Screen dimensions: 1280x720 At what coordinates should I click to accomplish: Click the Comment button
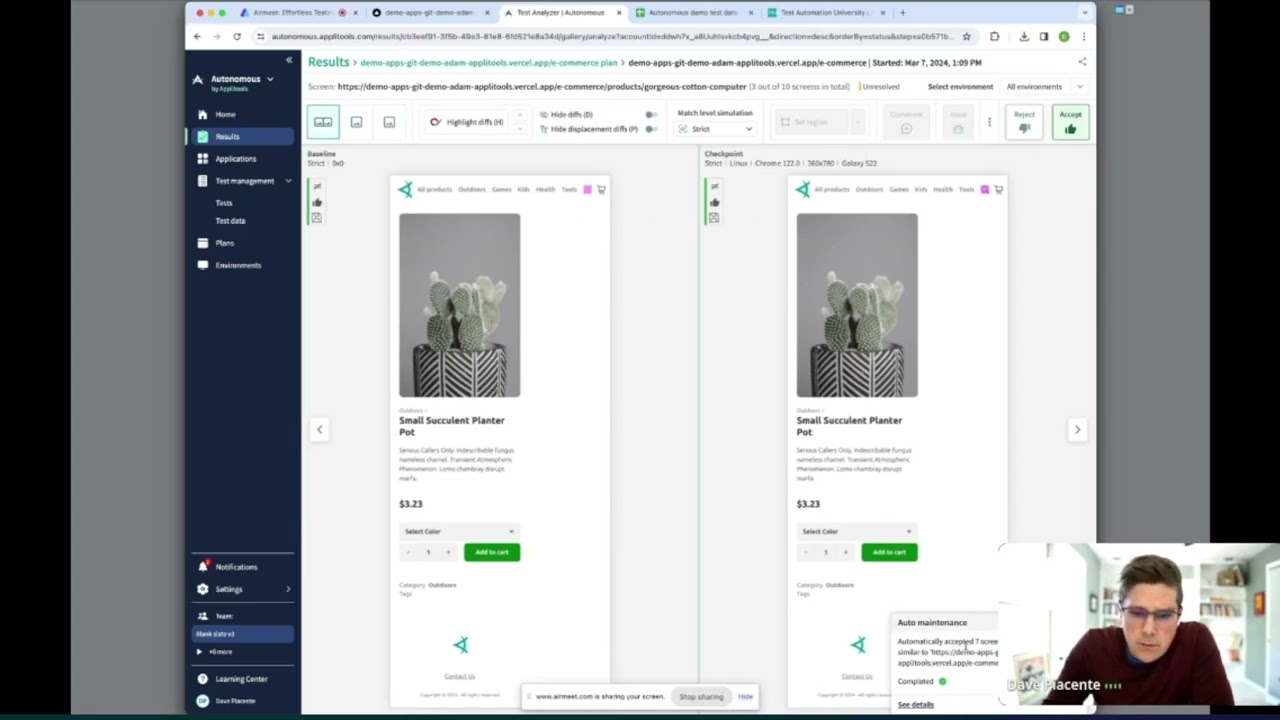(906, 122)
